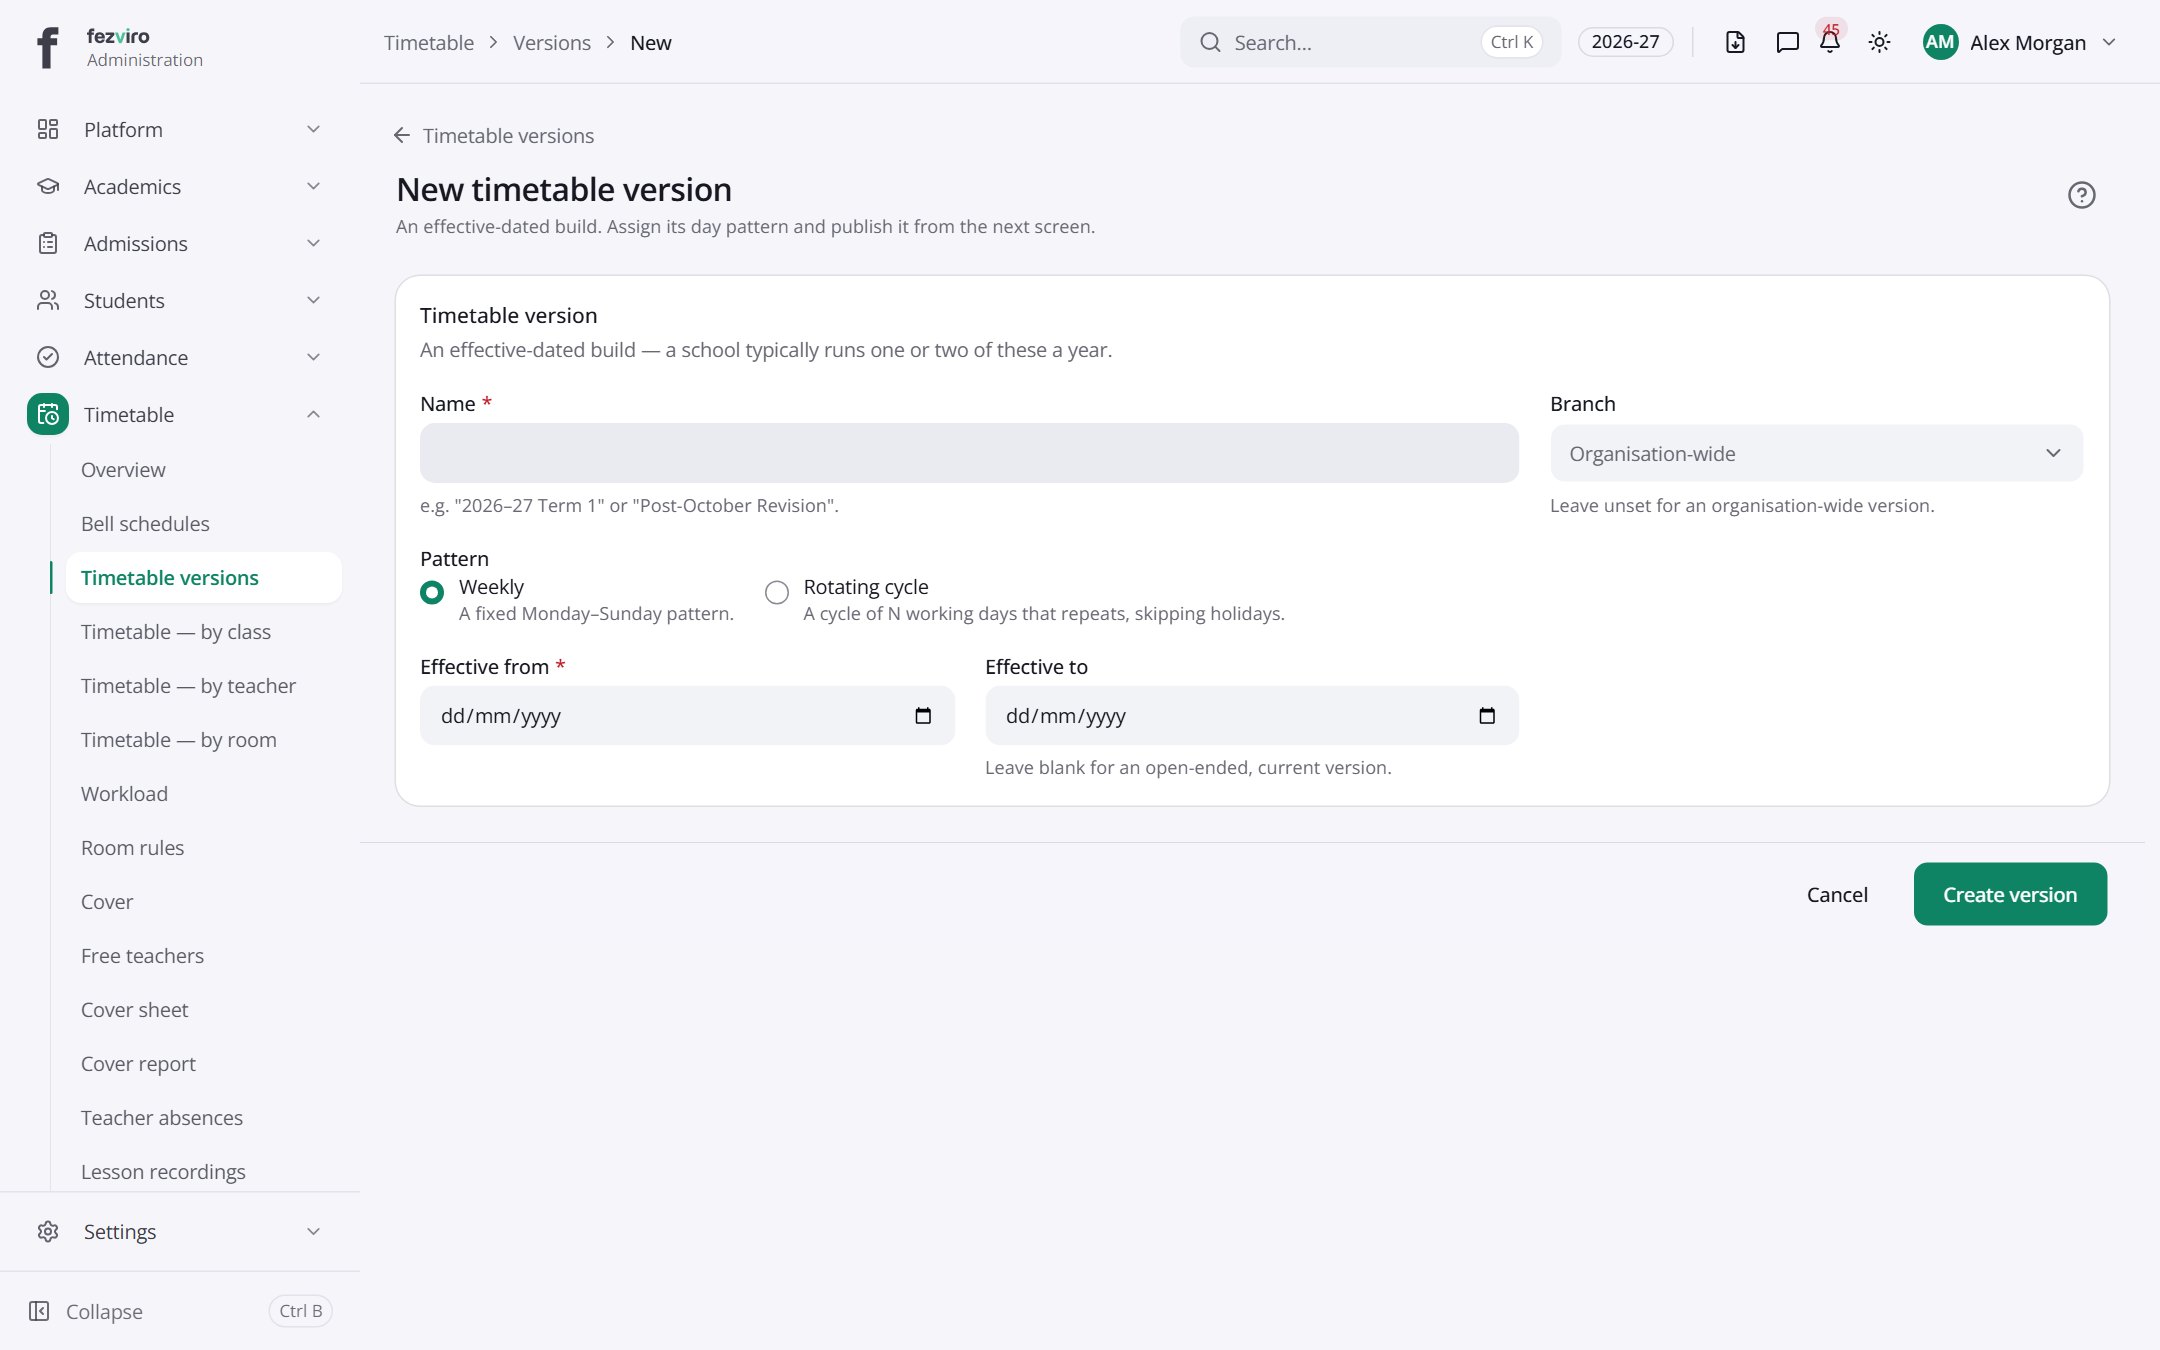This screenshot has height=1350, width=2160.
Task: Click the Settings gear icon
Action: (48, 1231)
